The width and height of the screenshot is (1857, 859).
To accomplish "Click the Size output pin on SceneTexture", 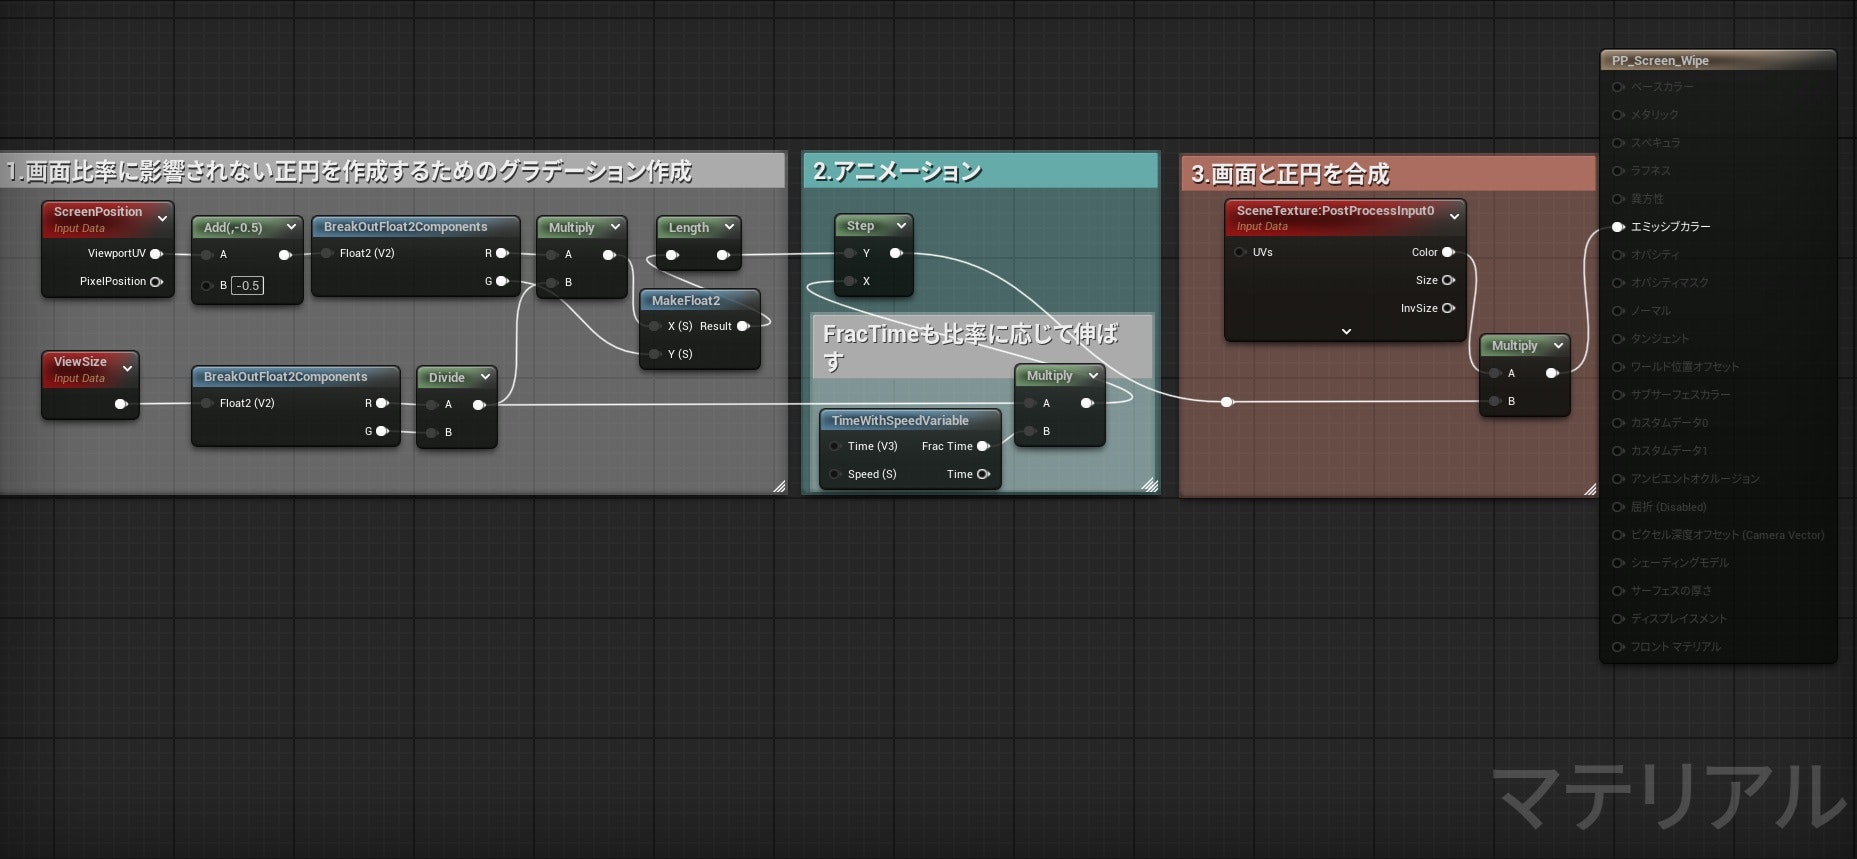I will 1448,280.
